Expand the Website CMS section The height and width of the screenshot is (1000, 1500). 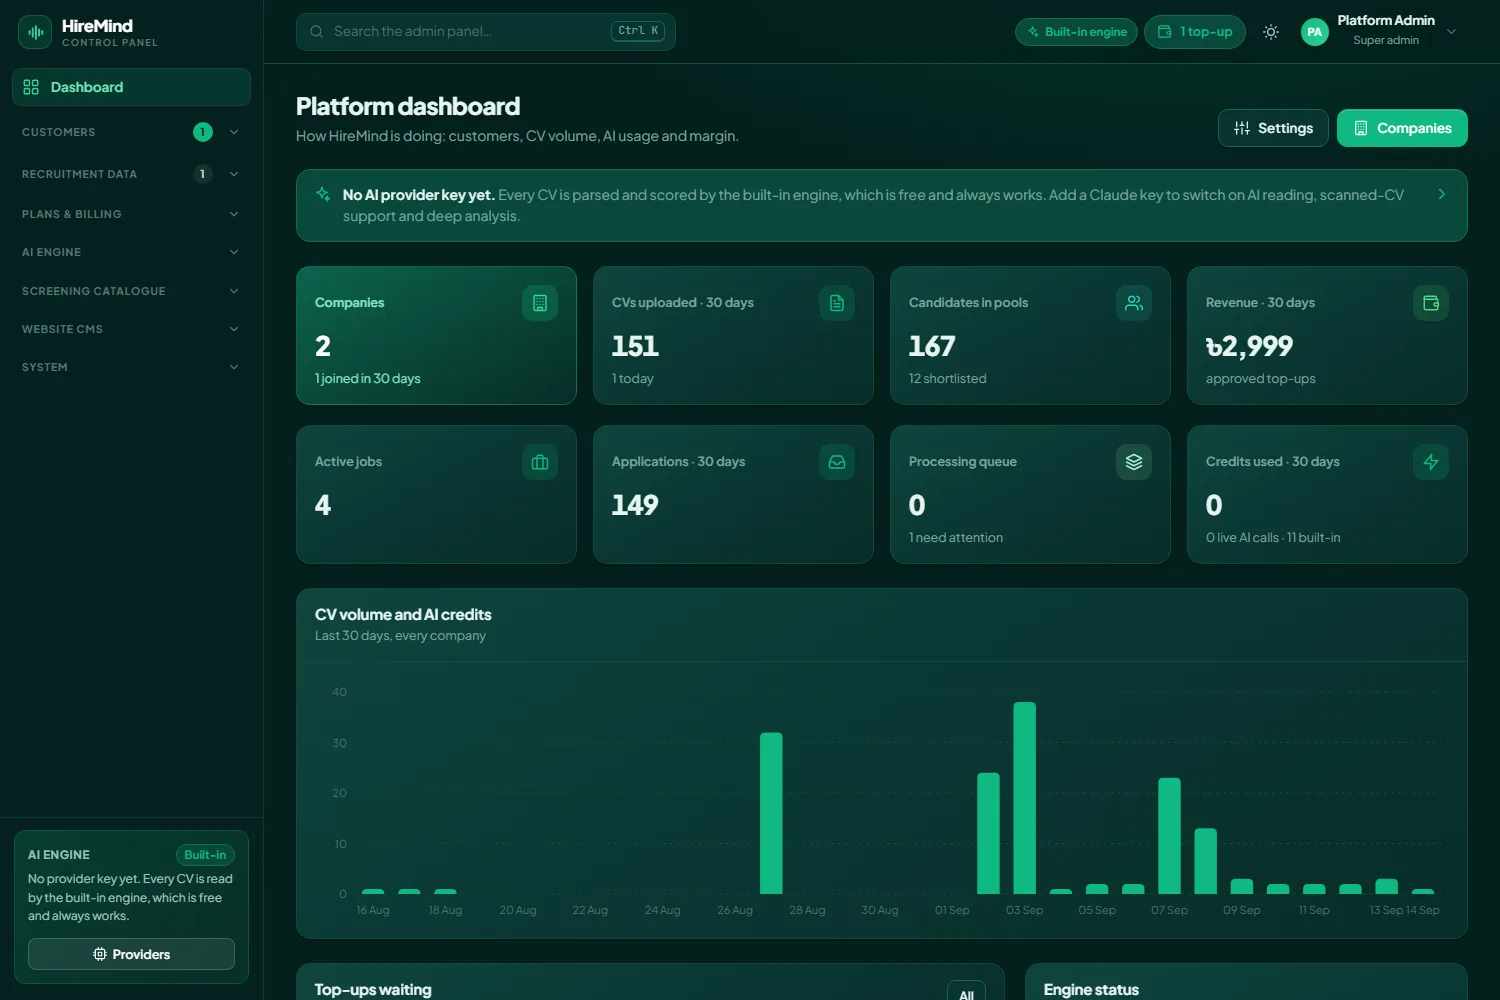click(131, 329)
